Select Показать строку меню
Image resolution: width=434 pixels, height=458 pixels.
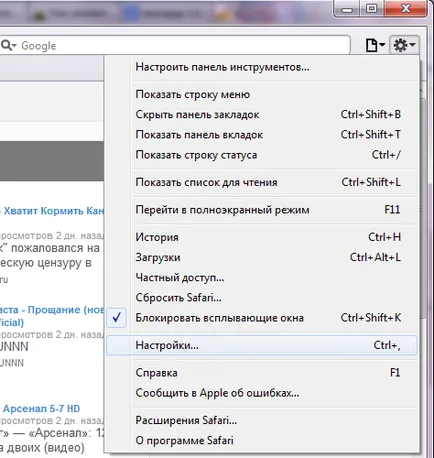[262, 94]
